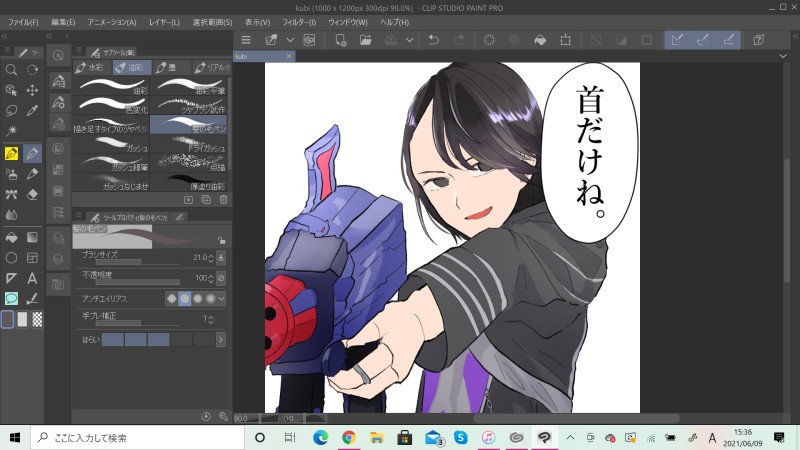This screenshot has height=450, width=800.
Task: Click the Undo arrow in command bar
Action: pyautogui.click(x=434, y=40)
